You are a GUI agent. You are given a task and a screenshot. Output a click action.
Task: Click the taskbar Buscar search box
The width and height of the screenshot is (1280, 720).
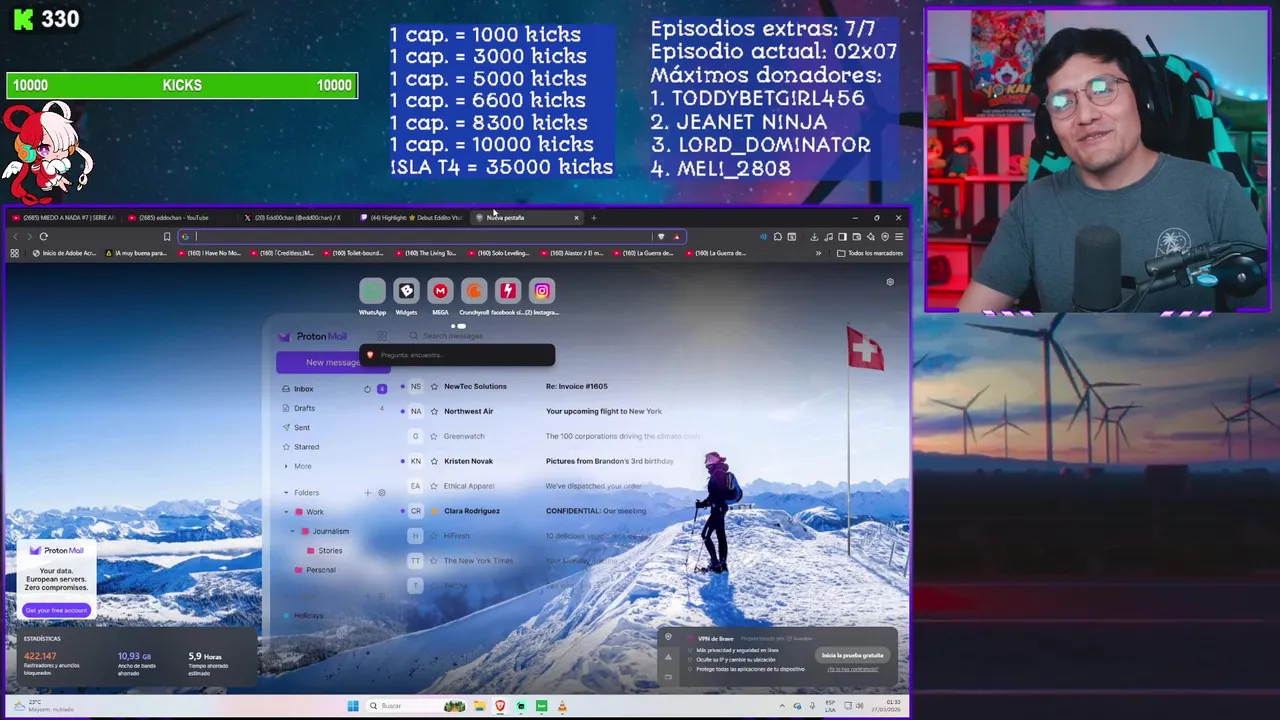416,706
